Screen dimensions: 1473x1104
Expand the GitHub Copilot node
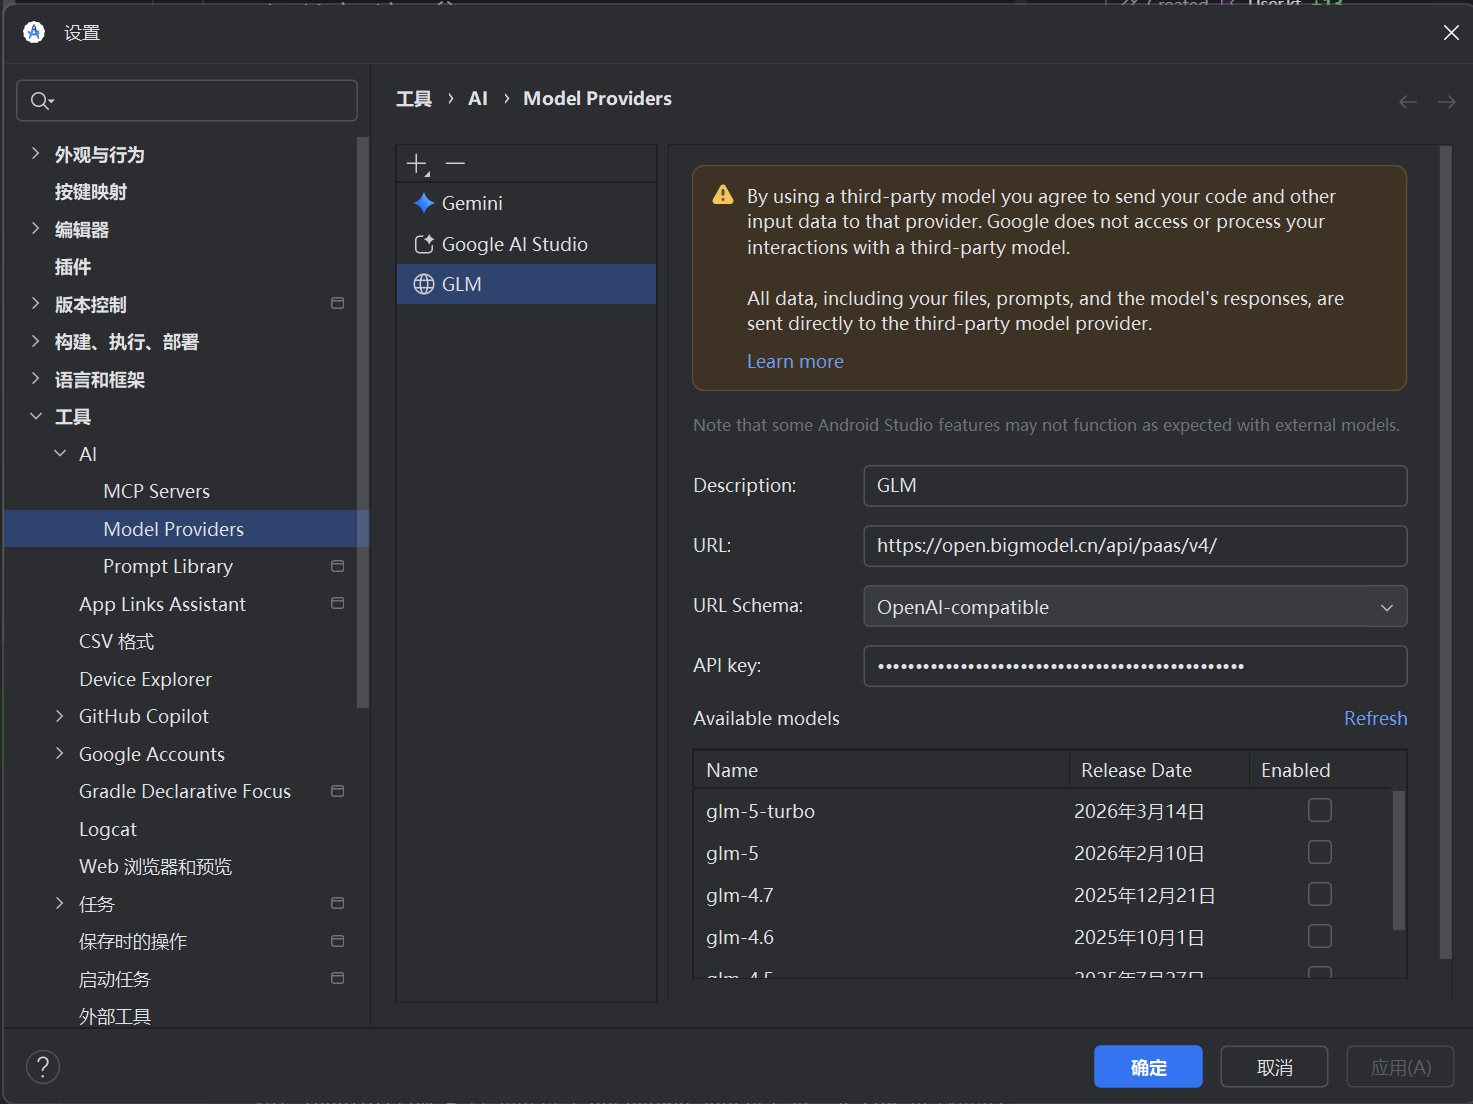pos(60,716)
